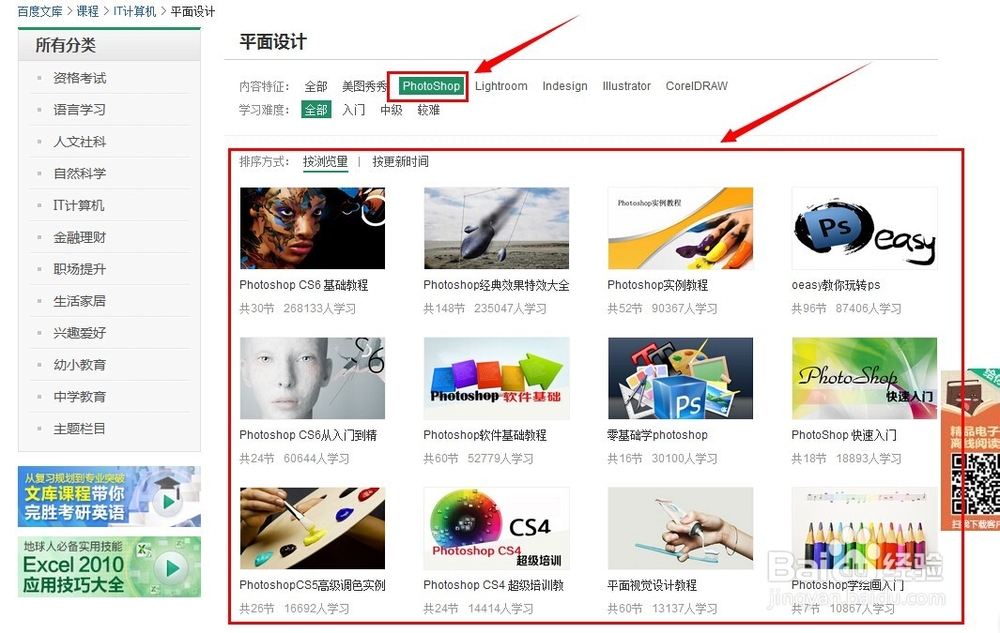Open Excel 2010 应用技巧大全 banner
1000x633 pixels.
coord(109,567)
